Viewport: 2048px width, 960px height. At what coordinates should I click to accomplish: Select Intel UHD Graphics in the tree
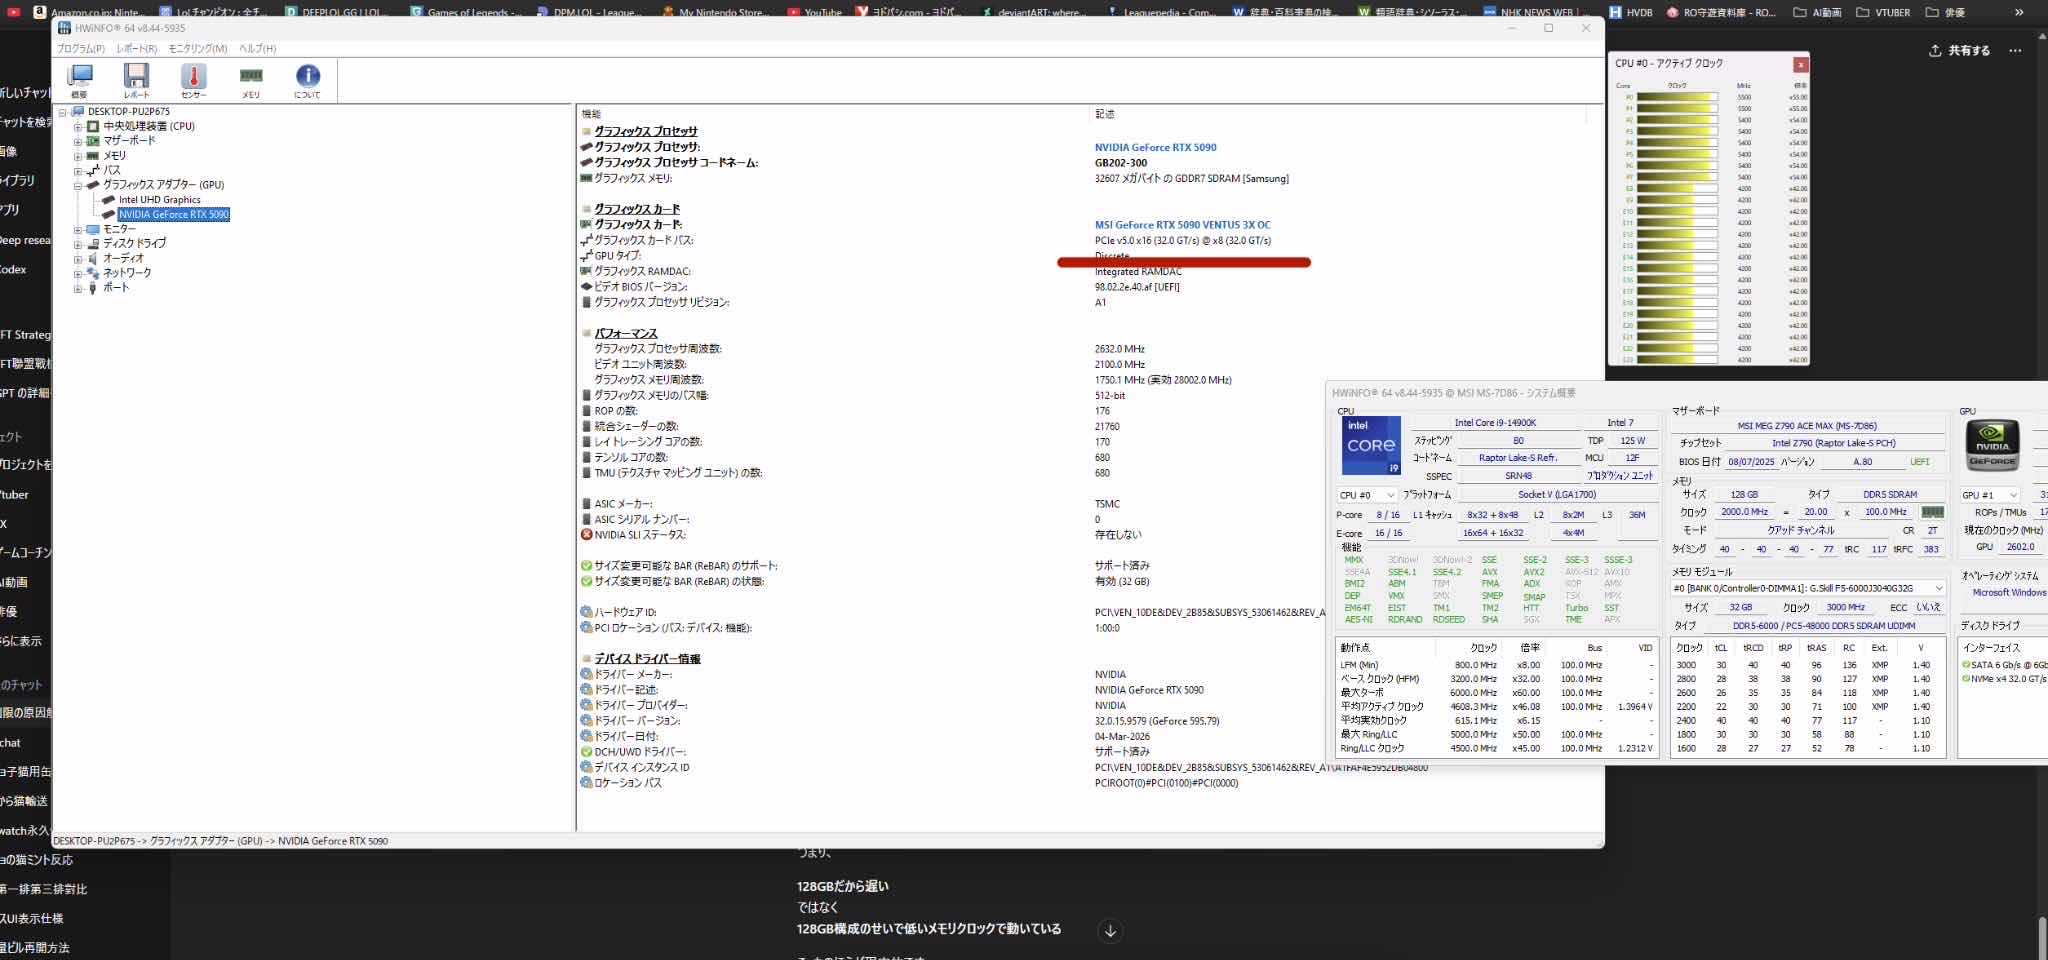[x=159, y=200]
